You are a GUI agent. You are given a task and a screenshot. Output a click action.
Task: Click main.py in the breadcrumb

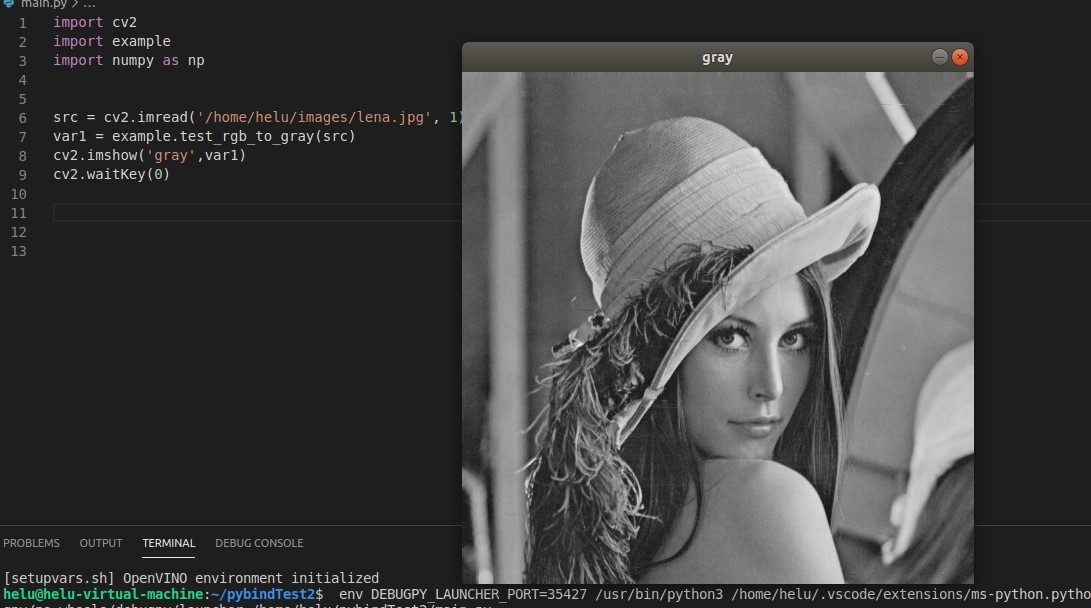44,3
